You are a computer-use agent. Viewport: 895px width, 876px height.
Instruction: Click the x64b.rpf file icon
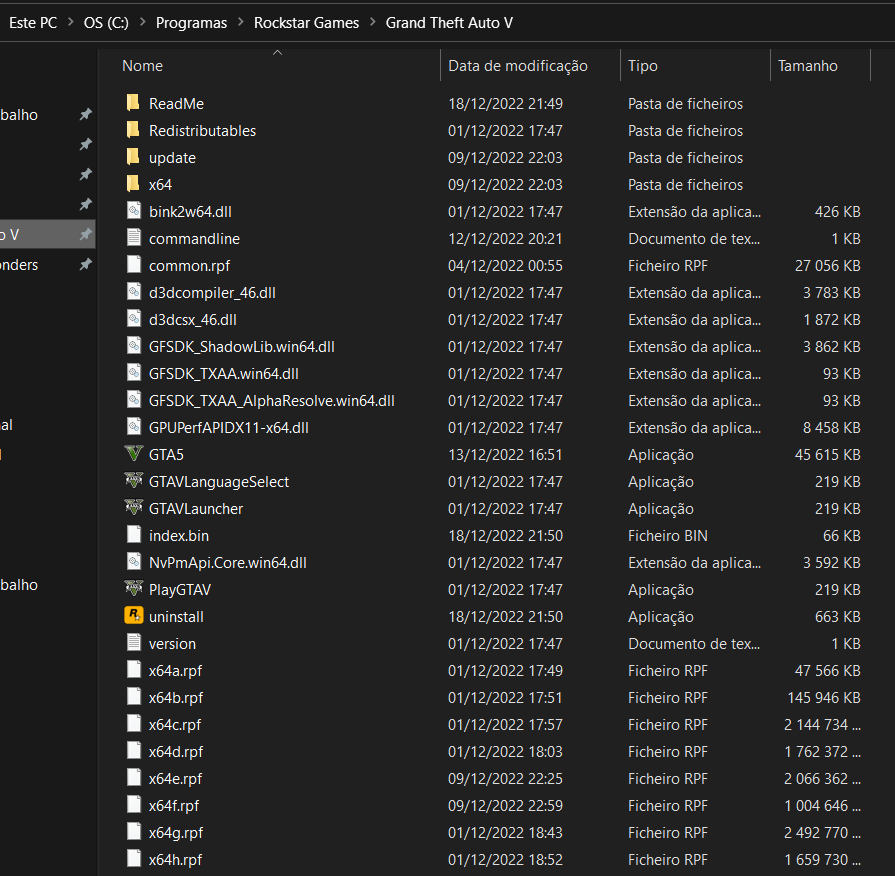(x=134, y=696)
